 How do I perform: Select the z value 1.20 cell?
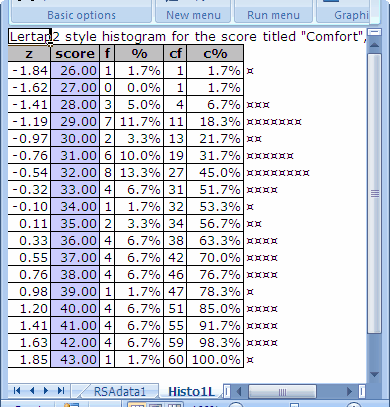tap(29, 308)
